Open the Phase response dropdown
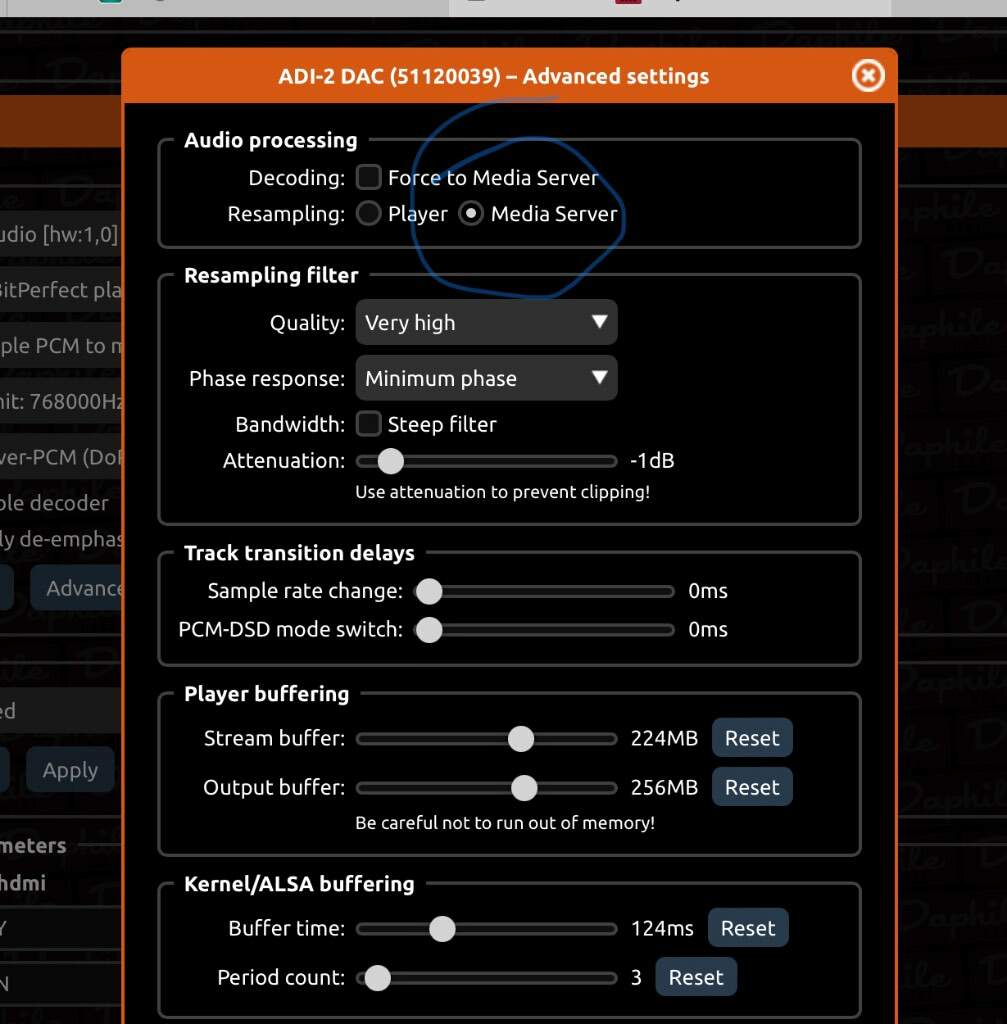The width and height of the screenshot is (1007, 1024). click(487, 378)
